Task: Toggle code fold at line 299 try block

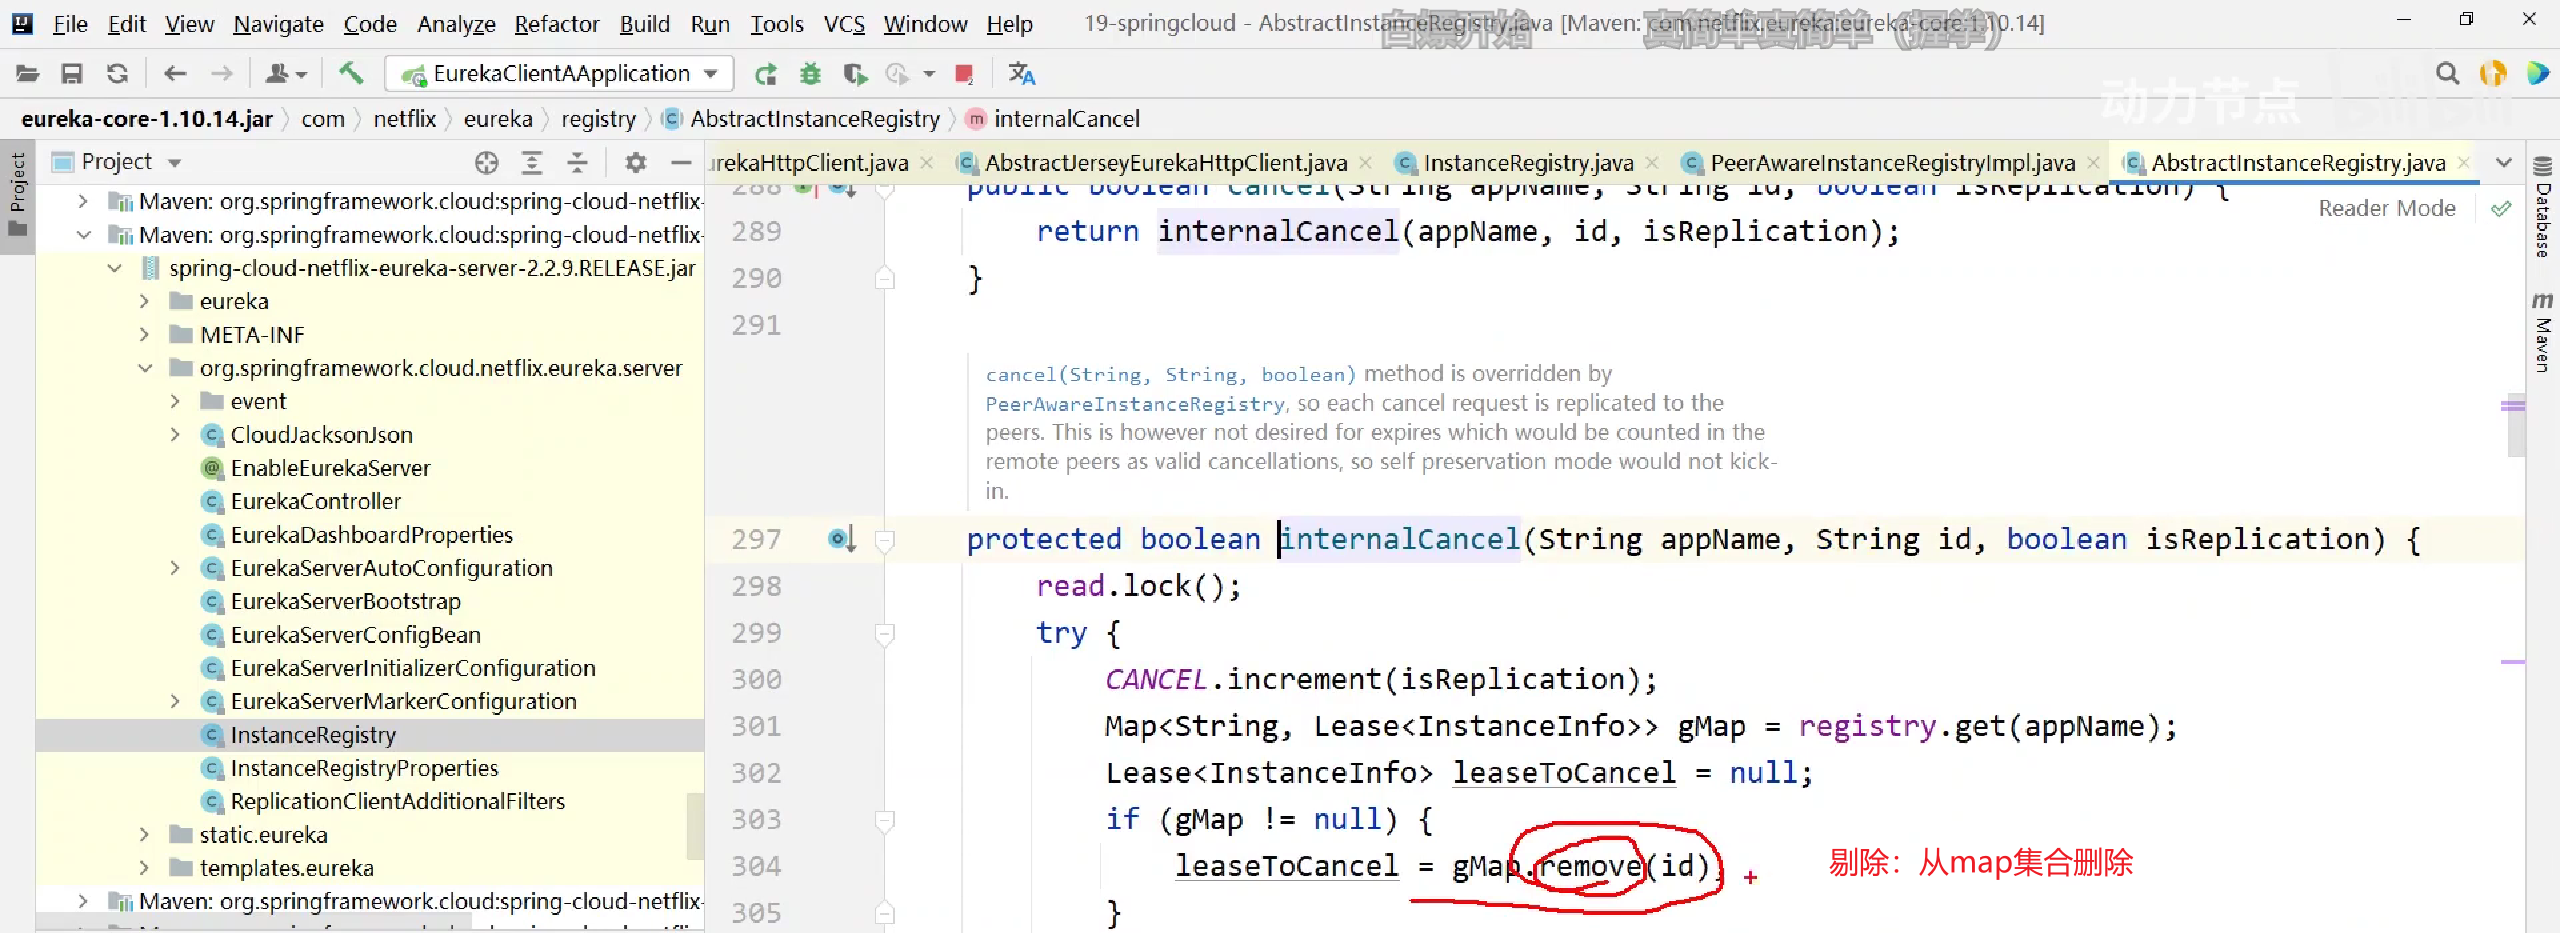Action: click(x=884, y=633)
